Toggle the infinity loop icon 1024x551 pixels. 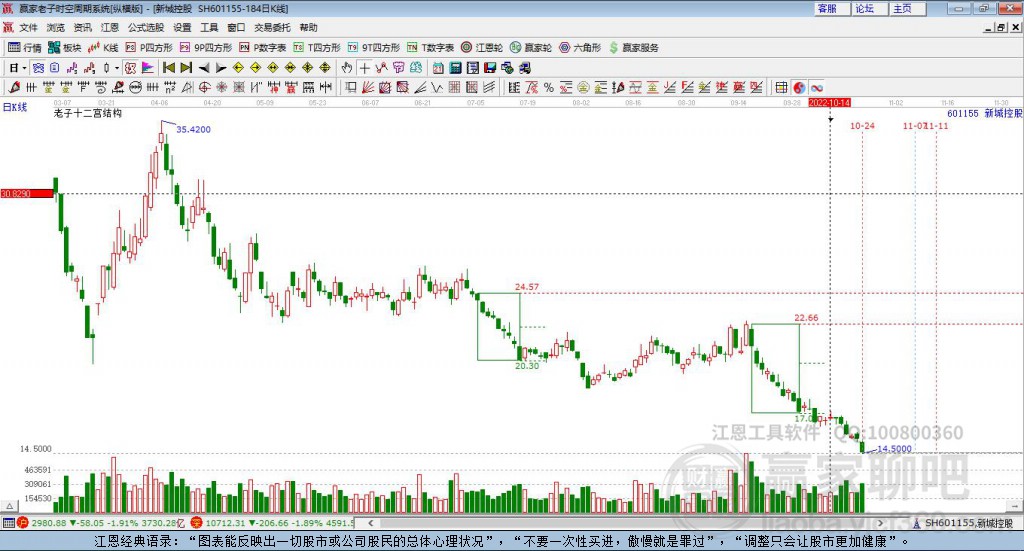pyautogui.click(x=816, y=87)
